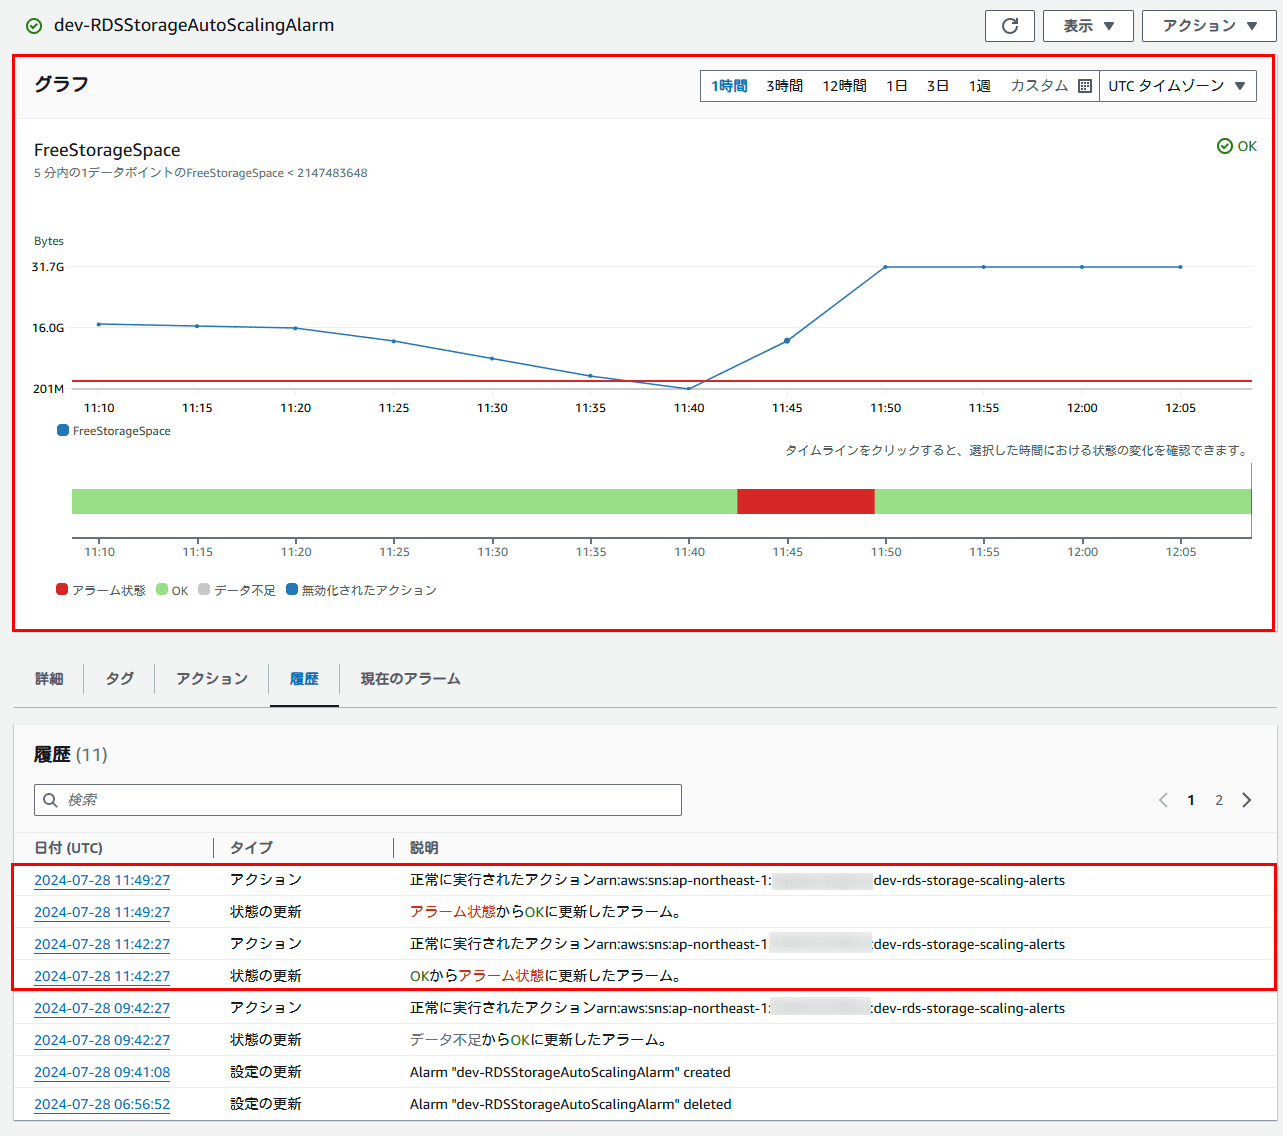The height and width of the screenshot is (1136, 1283).
Task: Go to history page 2
Action: [1219, 800]
